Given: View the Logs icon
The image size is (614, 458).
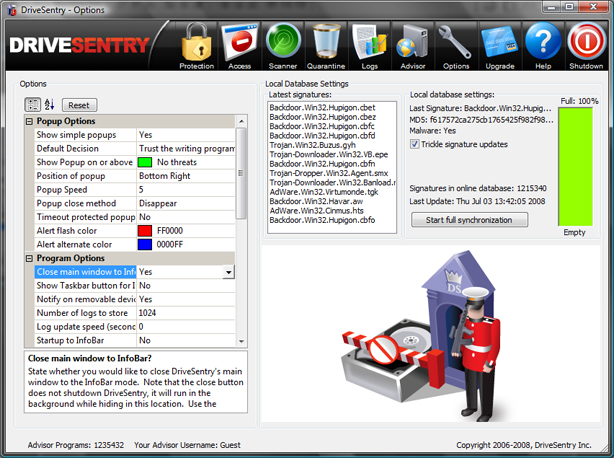Looking at the screenshot, I should pos(369,46).
